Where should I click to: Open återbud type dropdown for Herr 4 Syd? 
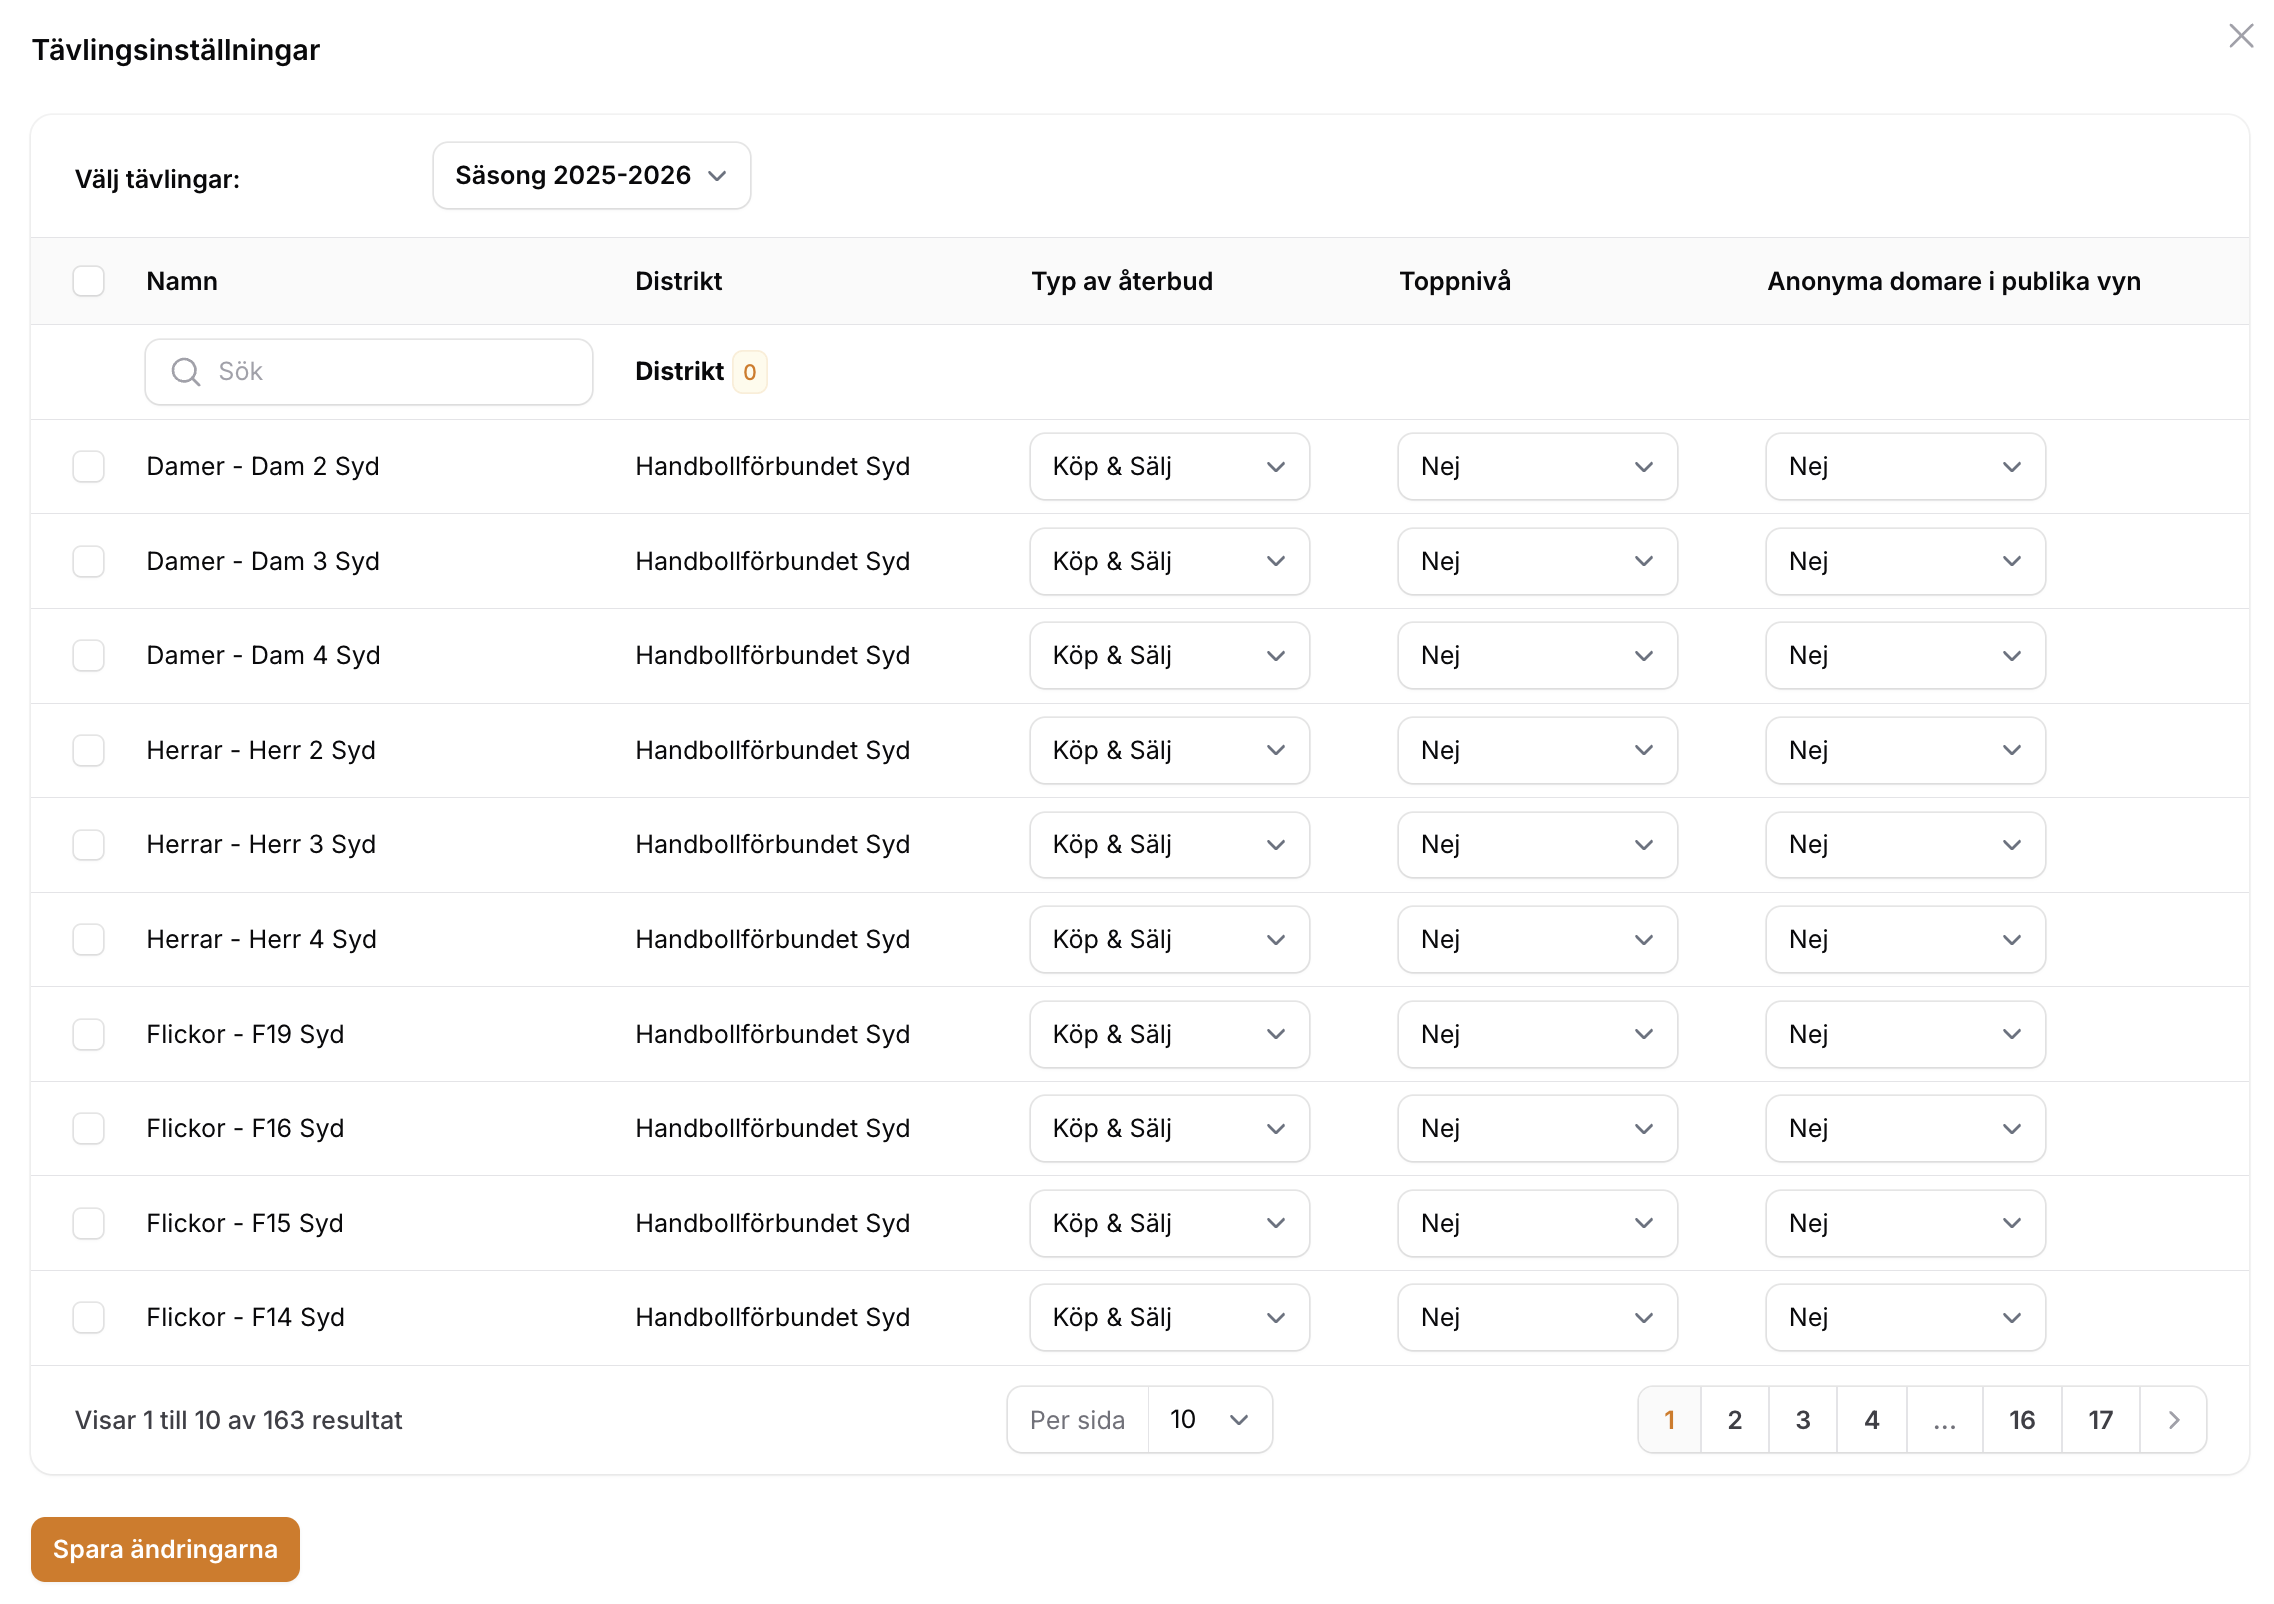point(1170,939)
